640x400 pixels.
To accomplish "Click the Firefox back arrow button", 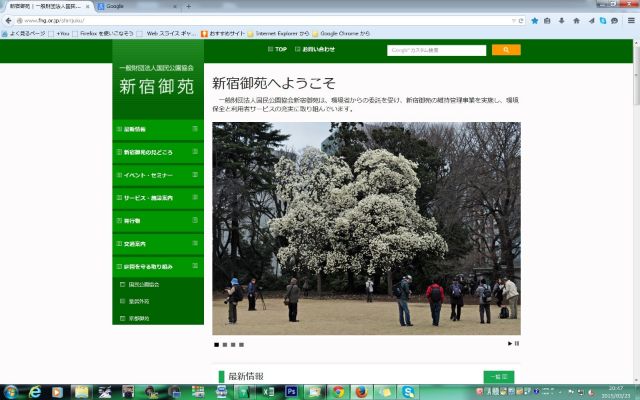I will pyautogui.click(x=8, y=19).
